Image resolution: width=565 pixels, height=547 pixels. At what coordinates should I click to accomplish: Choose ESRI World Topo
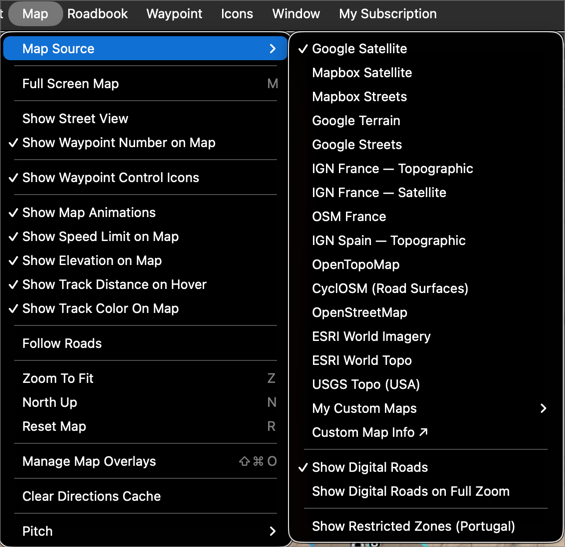pos(426,360)
